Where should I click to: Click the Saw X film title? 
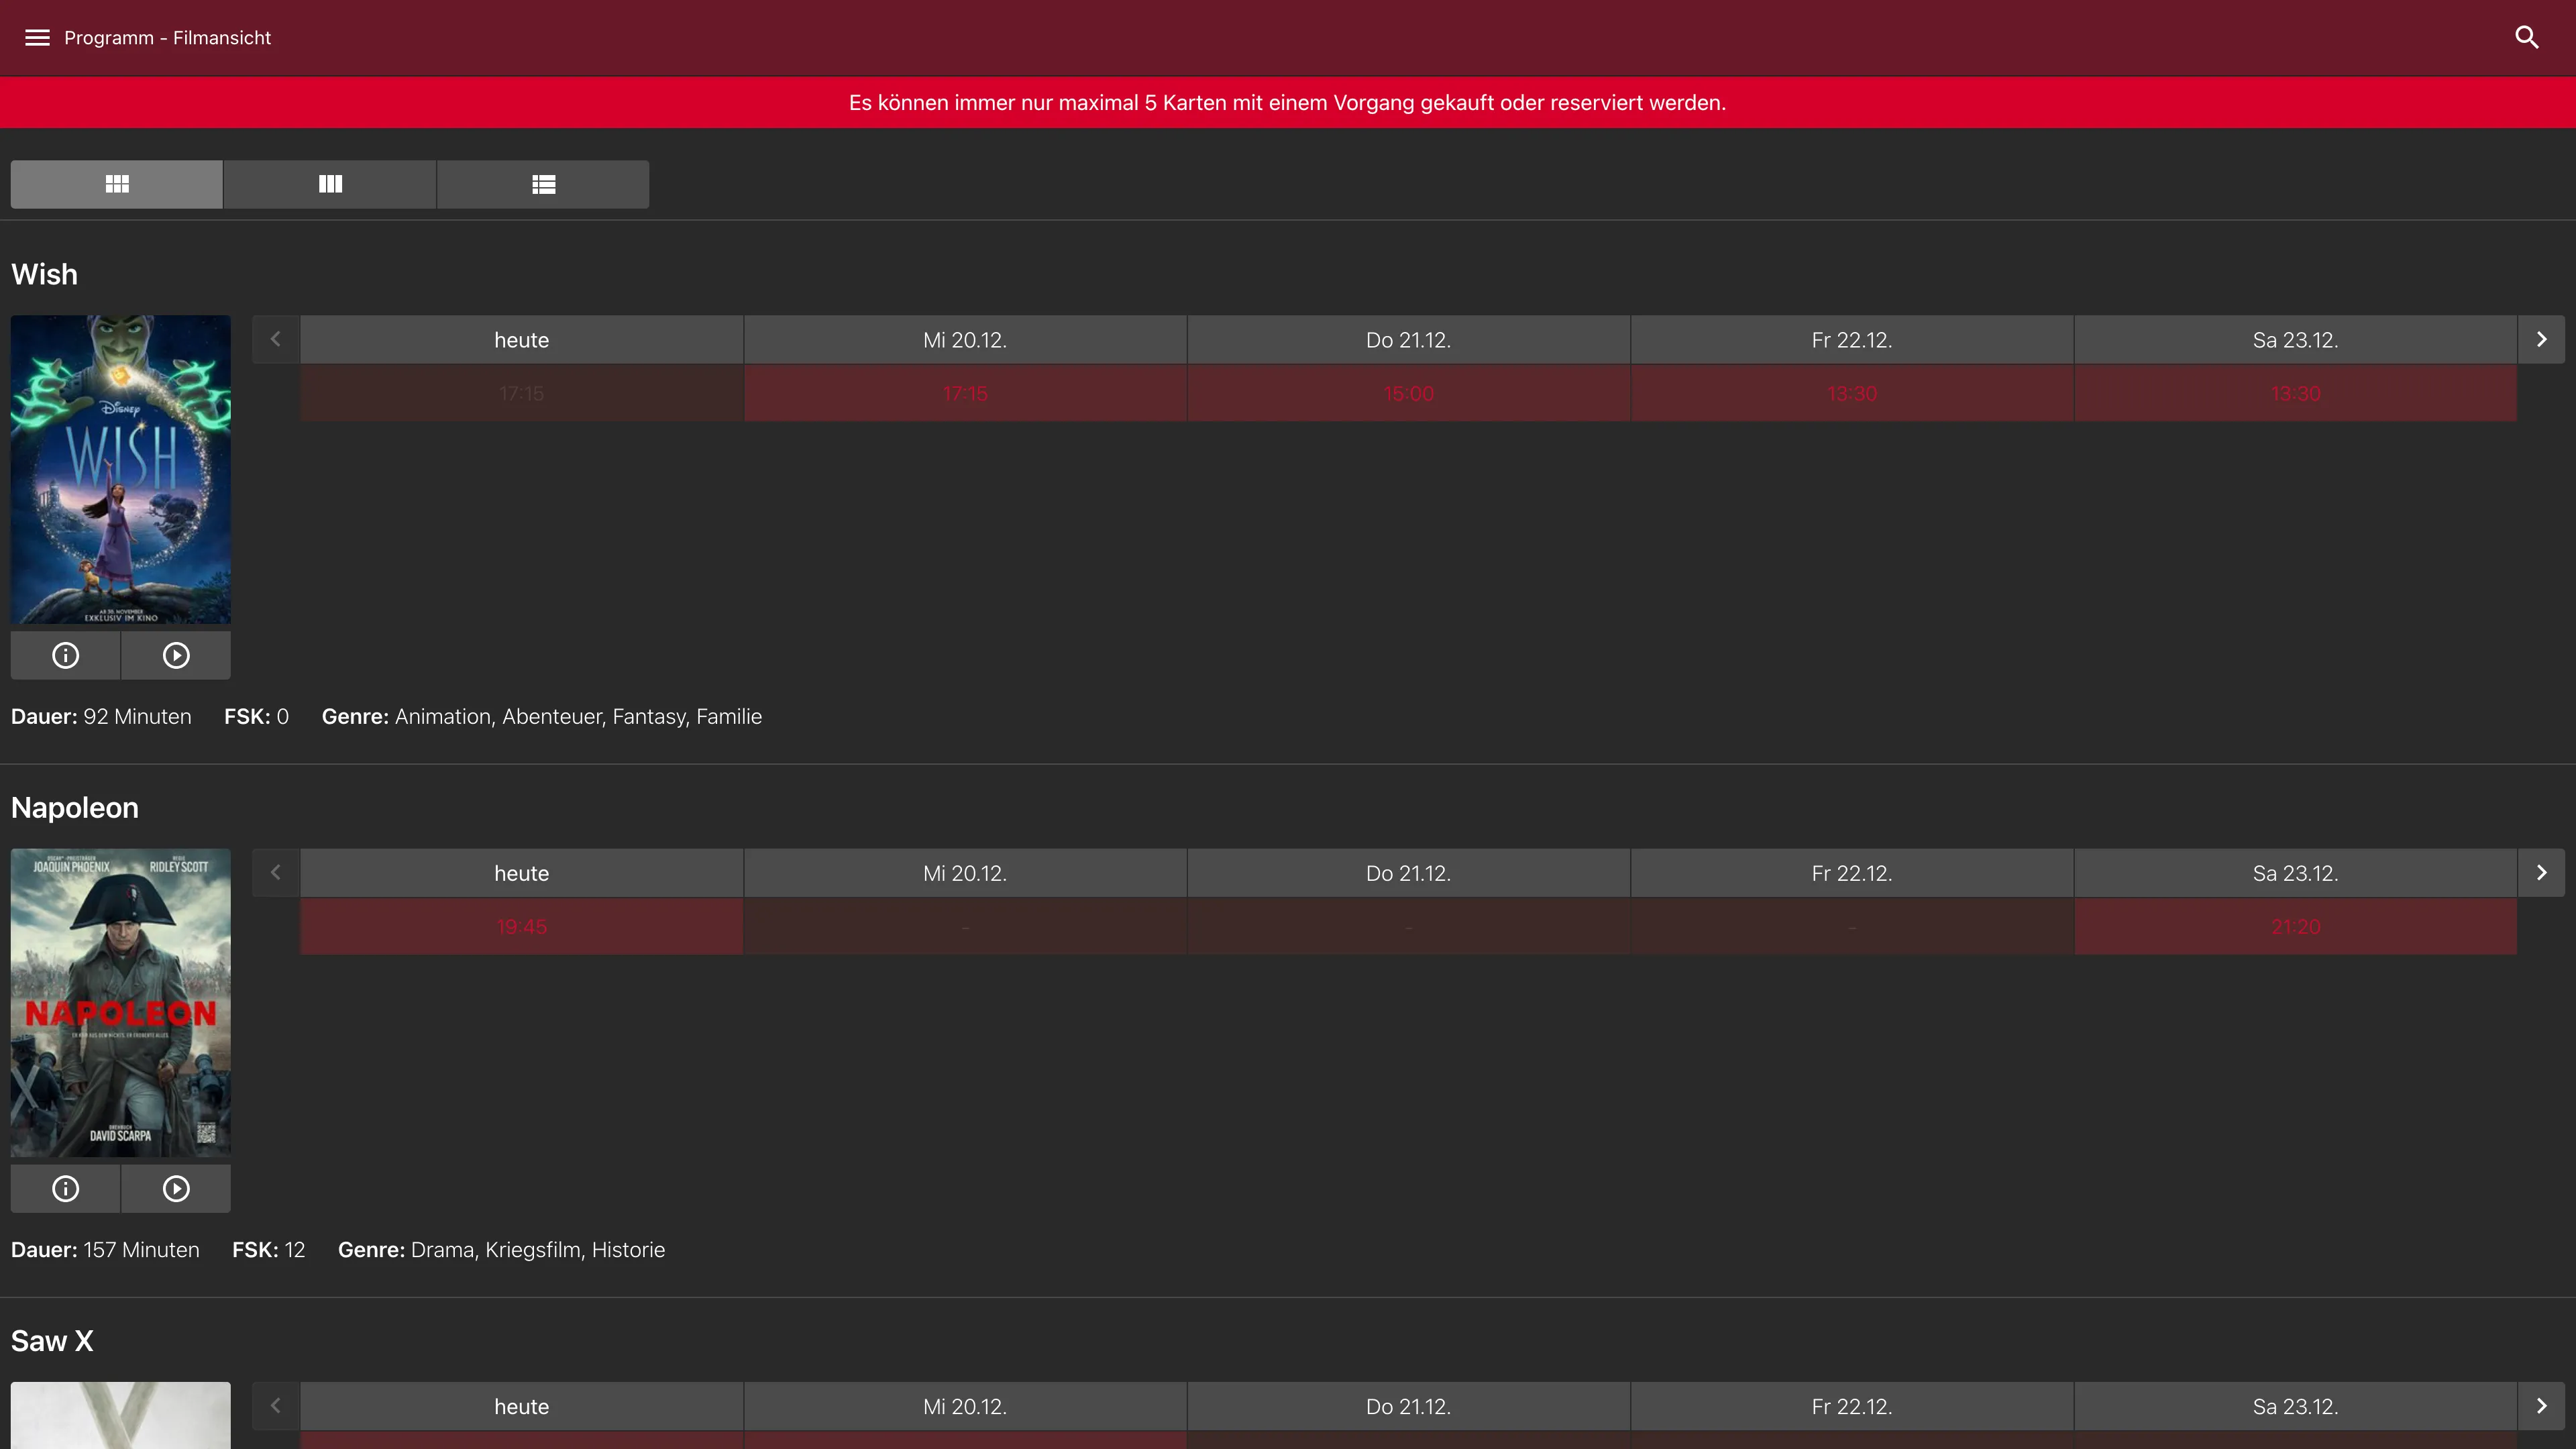[x=52, y=1340]
